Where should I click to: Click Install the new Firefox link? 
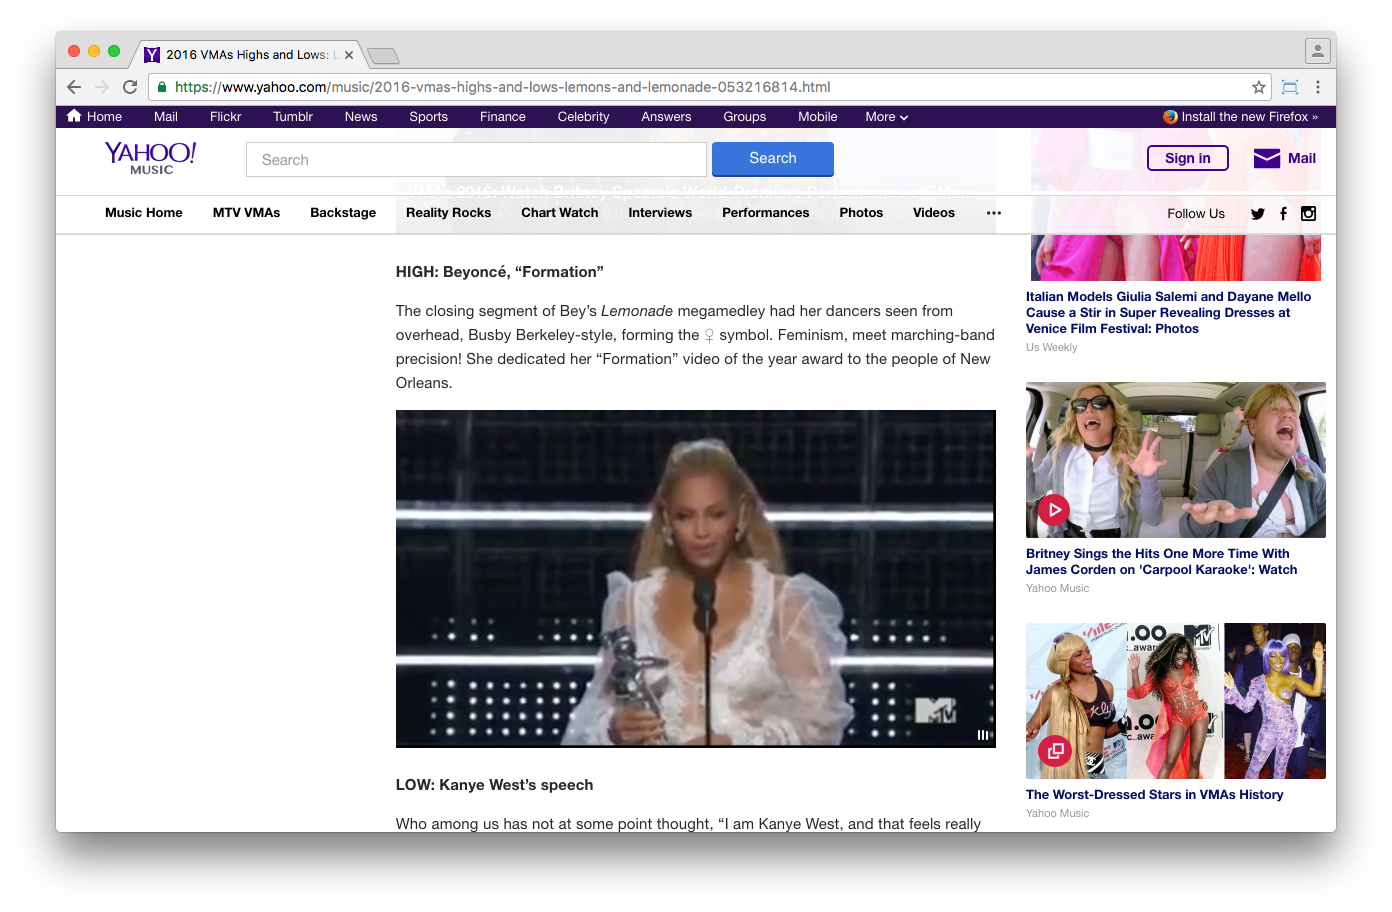1249,117
